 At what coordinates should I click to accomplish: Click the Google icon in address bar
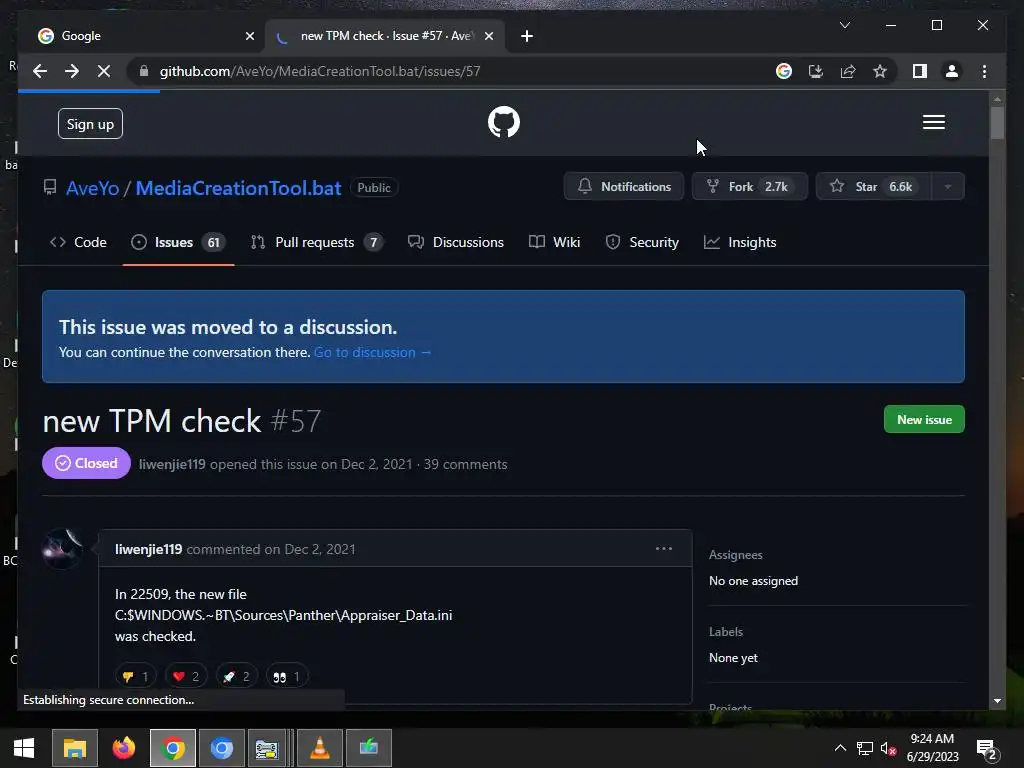tap(784, 71)
